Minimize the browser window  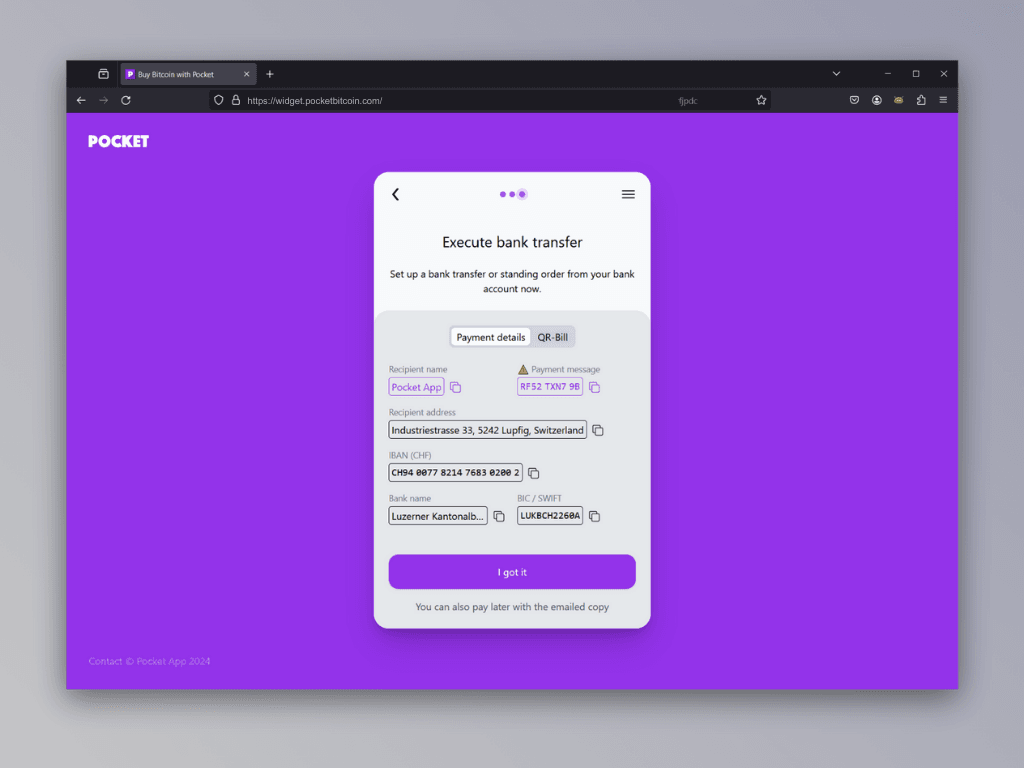[x=888, y=74]
